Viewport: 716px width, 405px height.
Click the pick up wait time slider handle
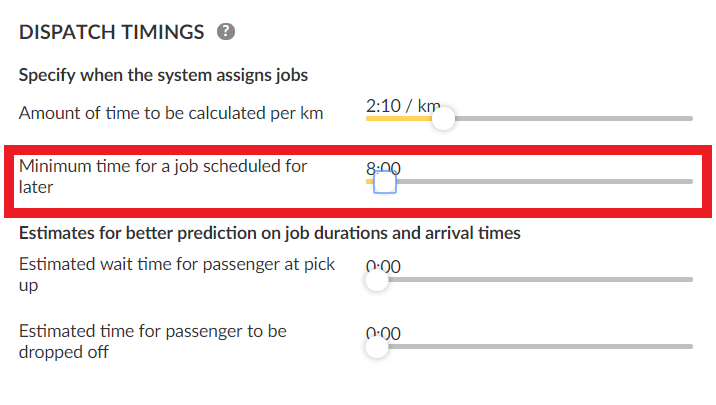(377, 280)
